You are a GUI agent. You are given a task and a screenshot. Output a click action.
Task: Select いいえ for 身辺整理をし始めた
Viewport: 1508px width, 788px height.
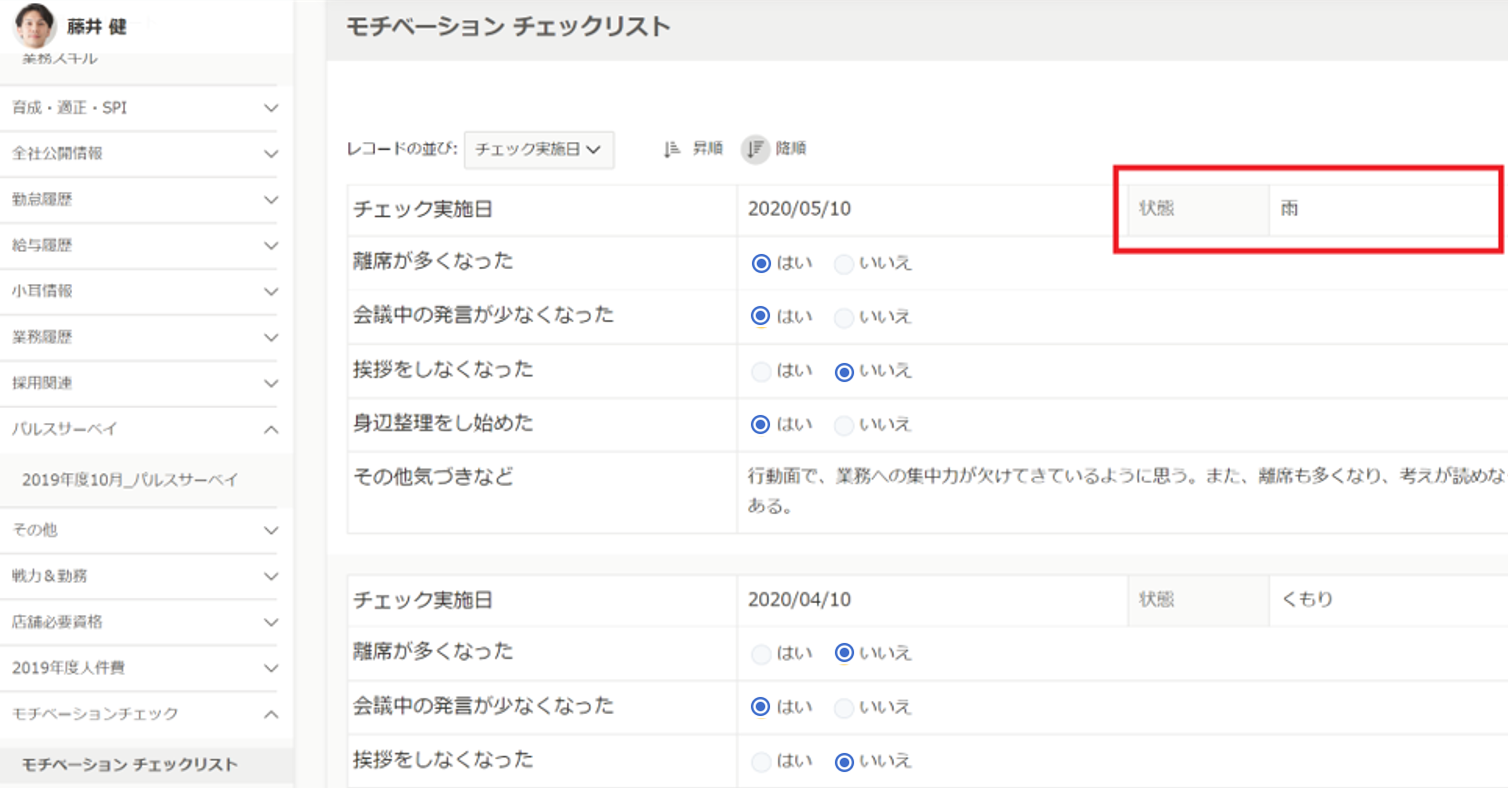click(844, 425)
